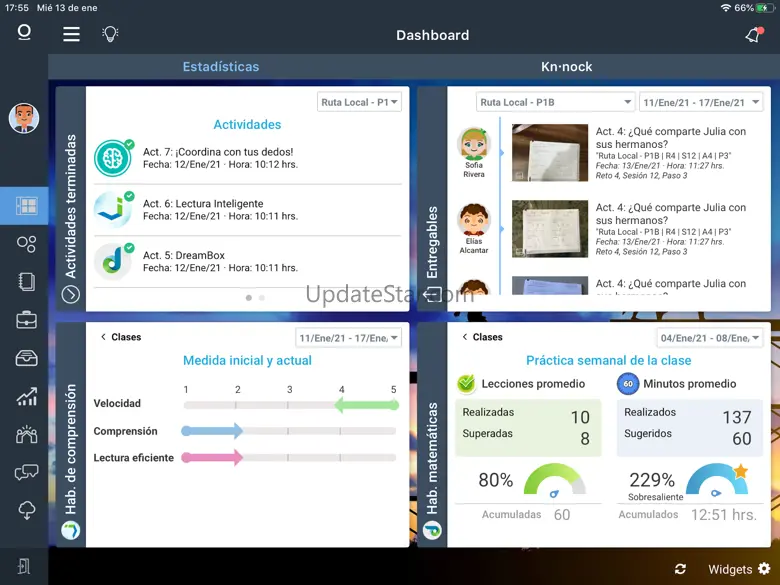
Task: Tap the blue 60 Minutos promedio badge
Action: coord(628,384)
